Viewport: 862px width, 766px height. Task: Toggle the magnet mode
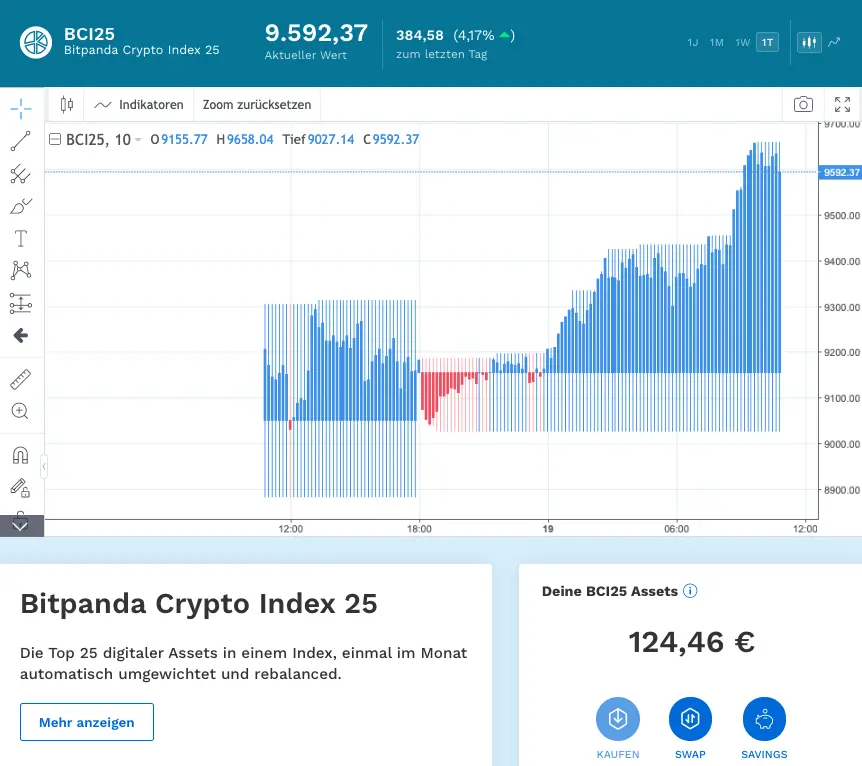tap(21, 455)
